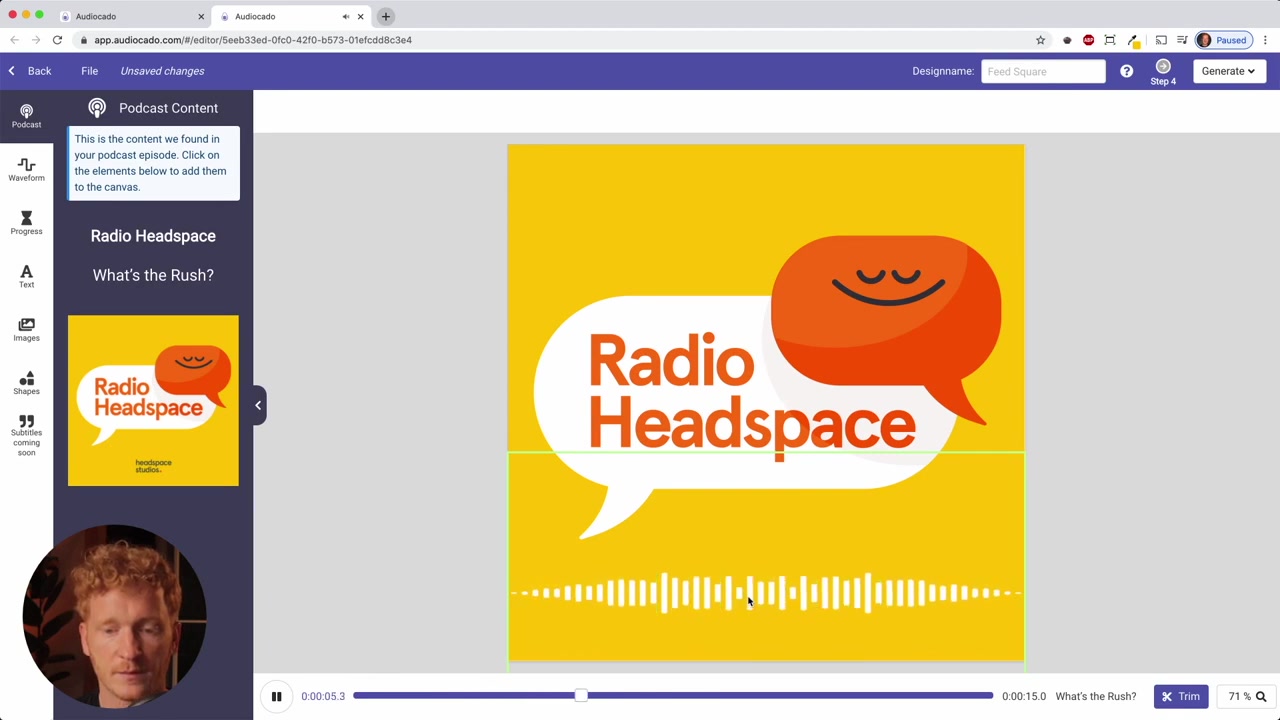Pause the audio playback
Screen dimensions: 1280x720
pyautogui.click(x=276, y=696)
